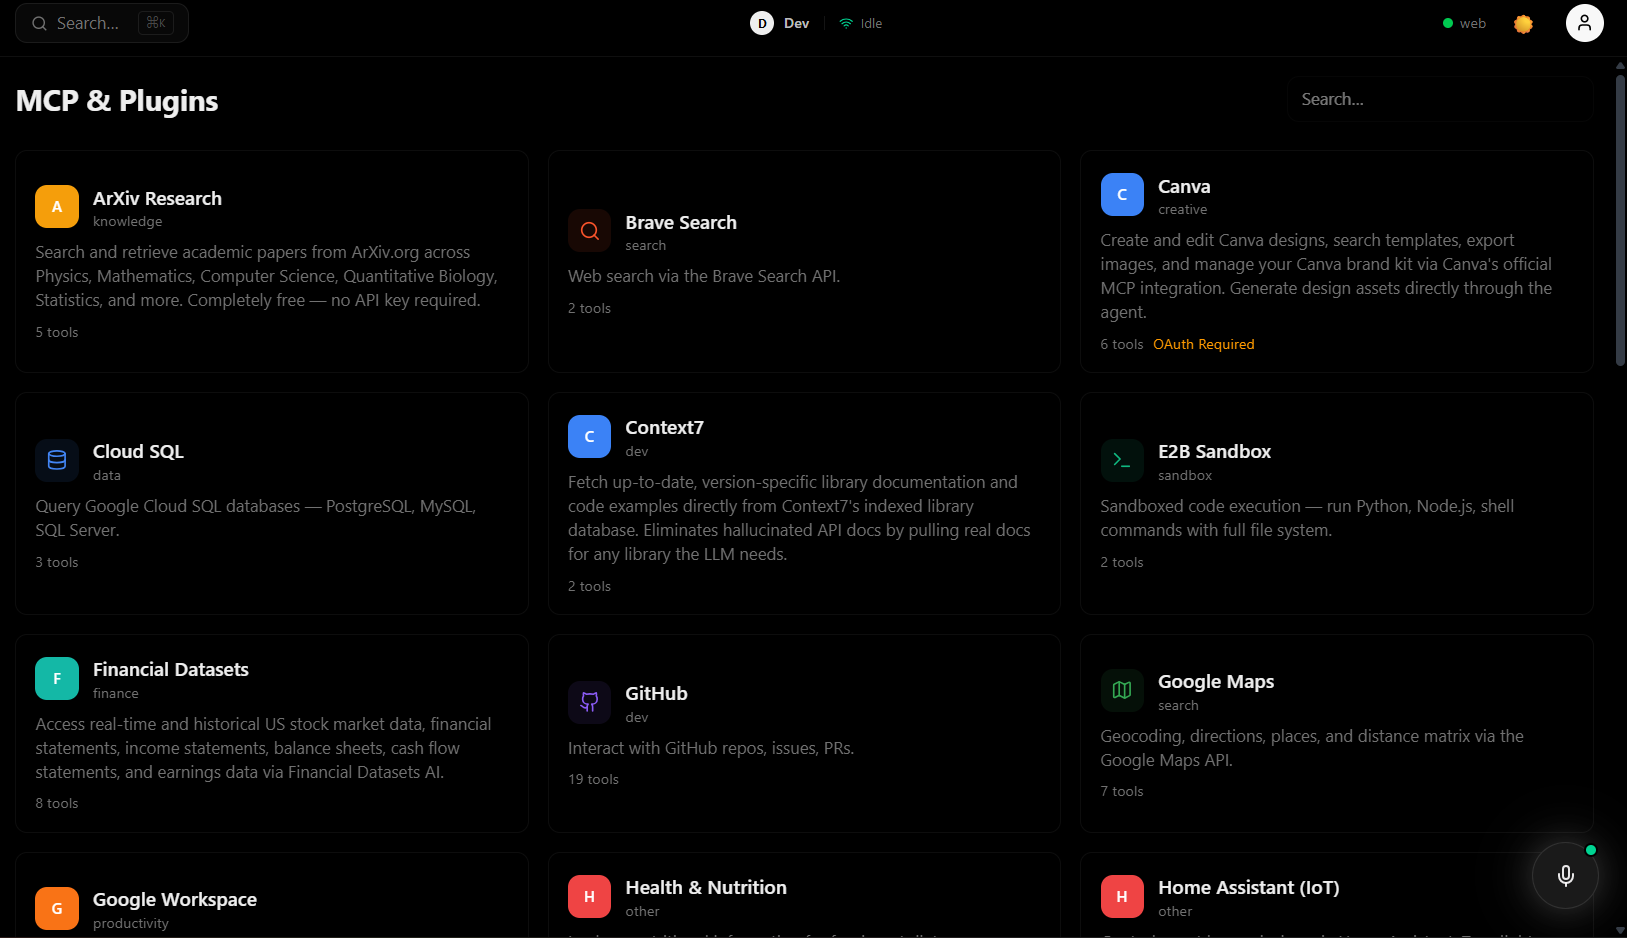
Task: Click the magnifier in top-left search
Action: [x=39, y=23]
